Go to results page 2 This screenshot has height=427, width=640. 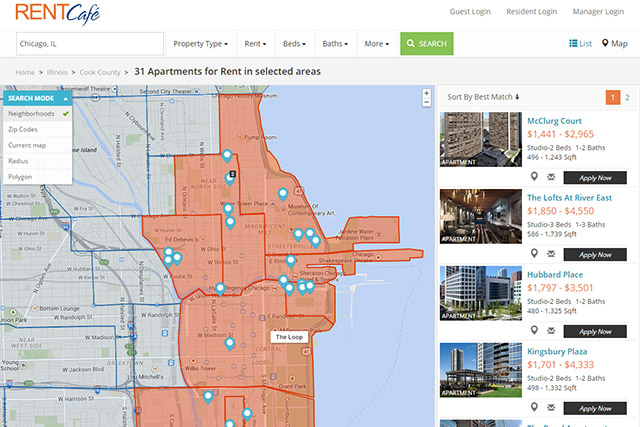(x=627, y=97)
